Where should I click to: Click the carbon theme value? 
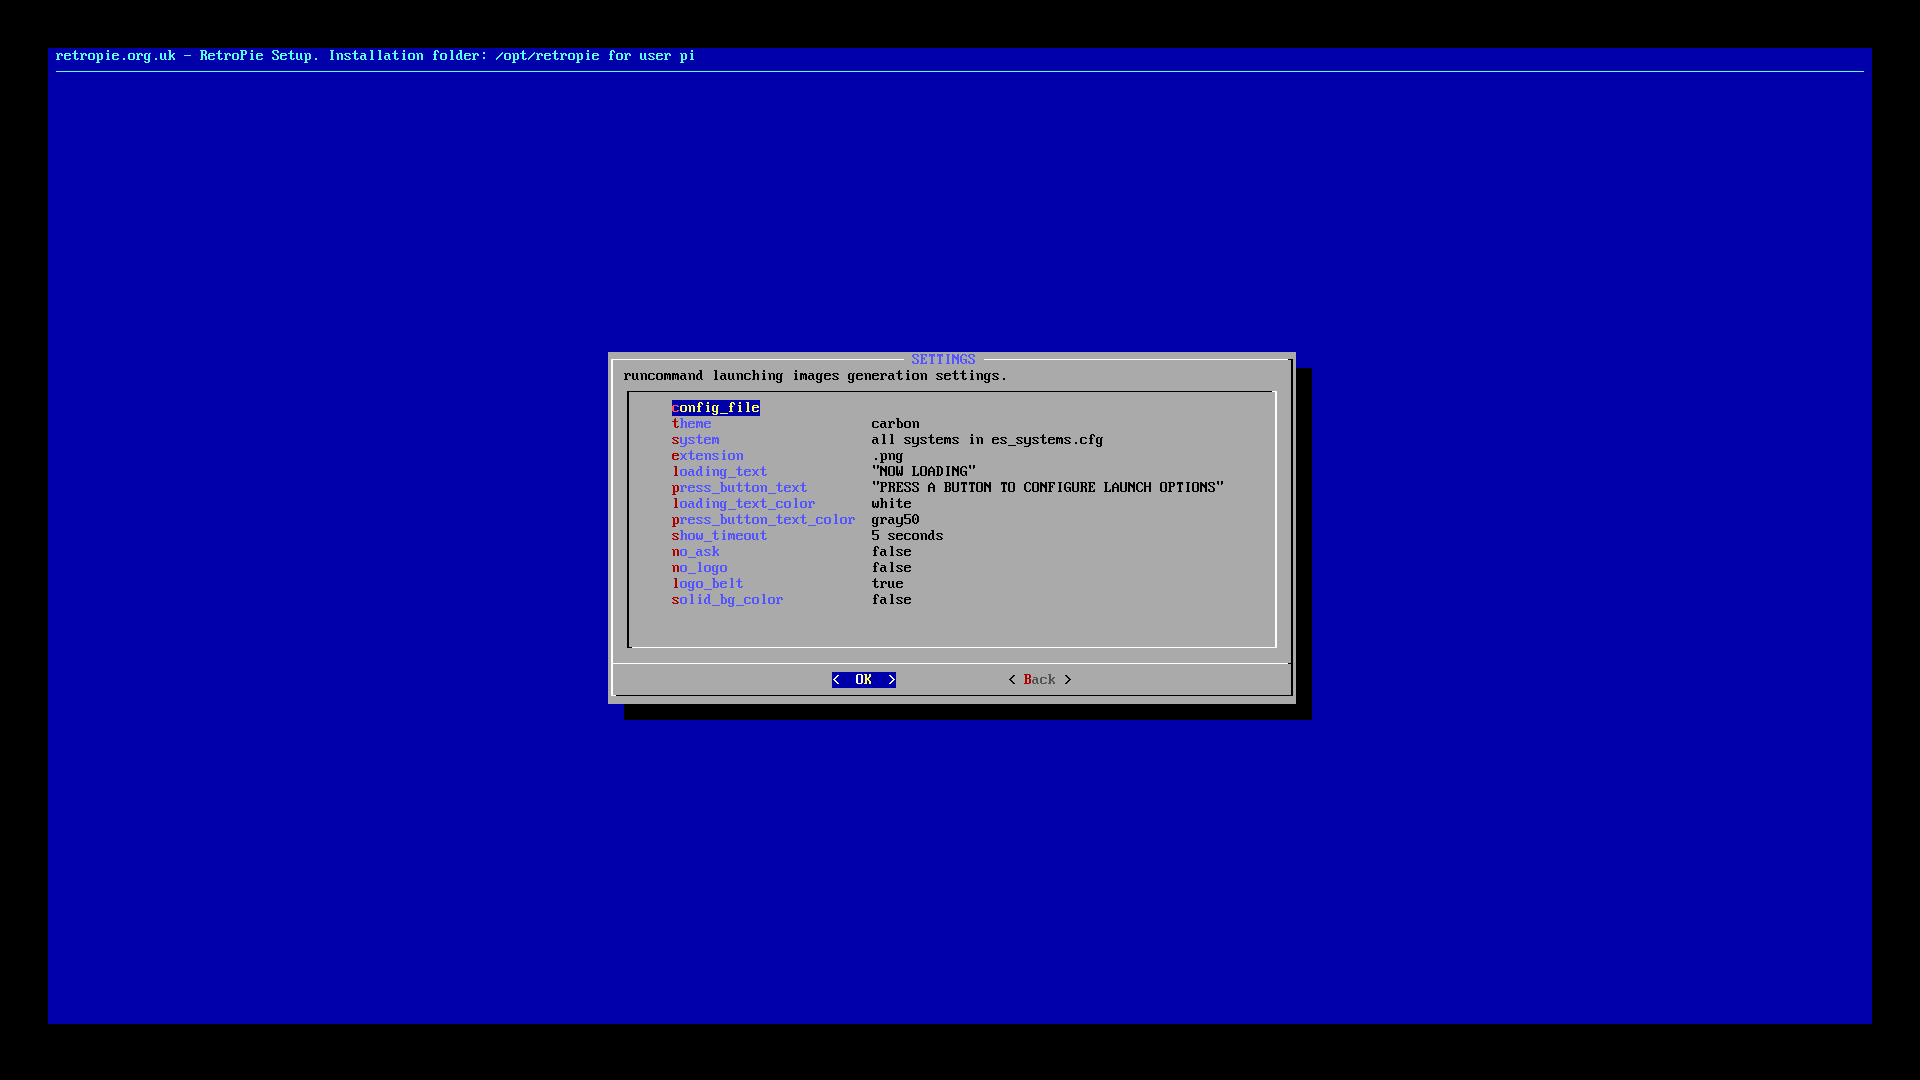click(895, 424)
